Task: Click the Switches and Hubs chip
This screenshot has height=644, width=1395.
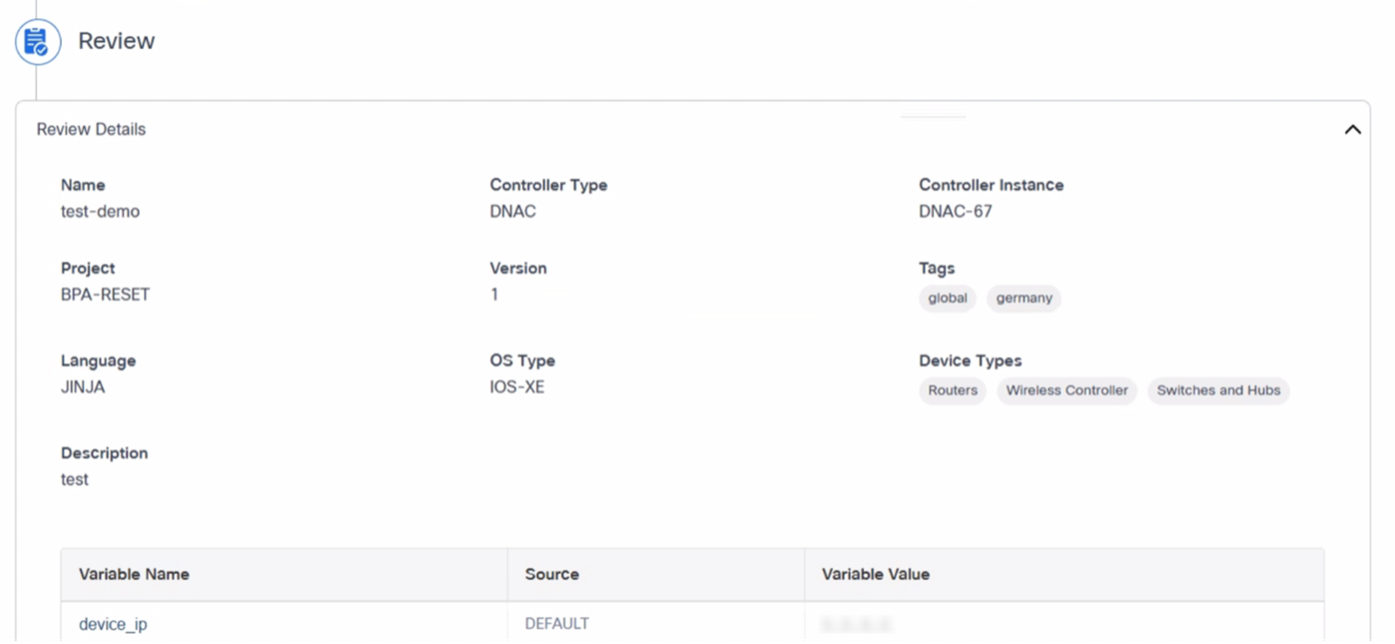Action: click(1218, 390)
